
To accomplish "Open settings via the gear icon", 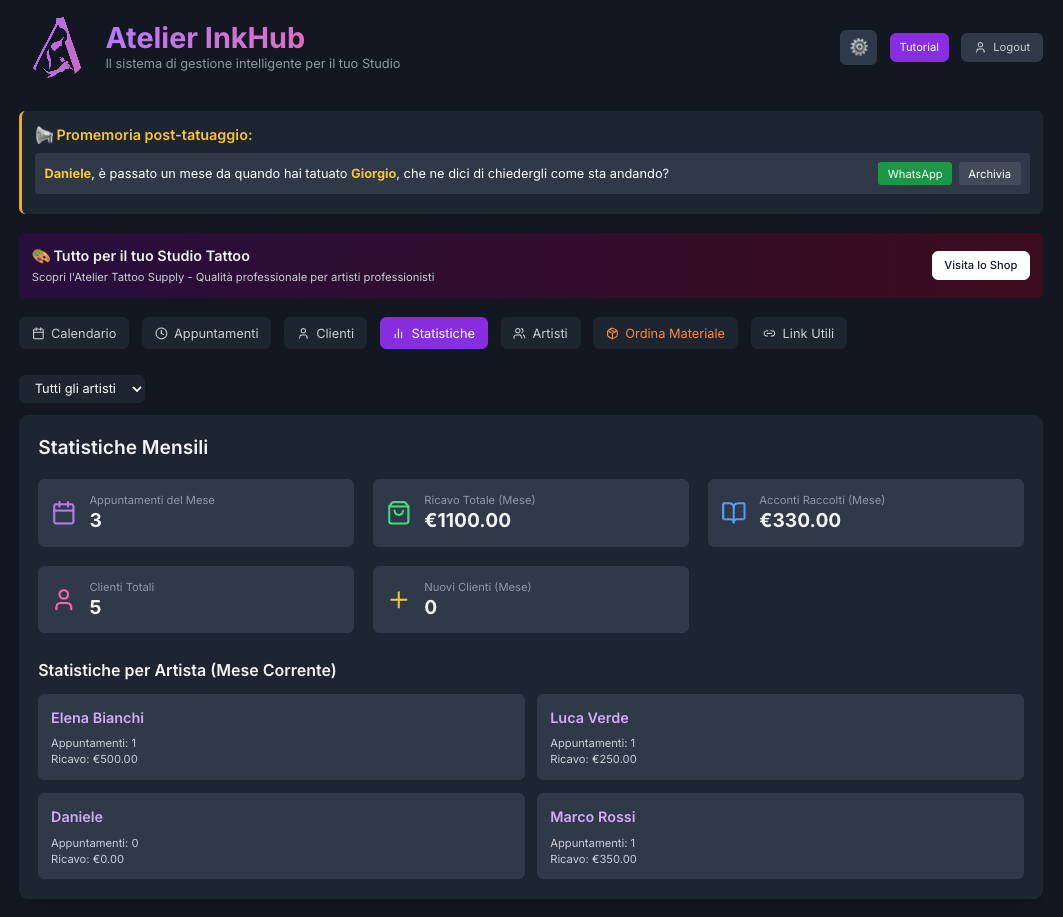I will pos(858,47).
